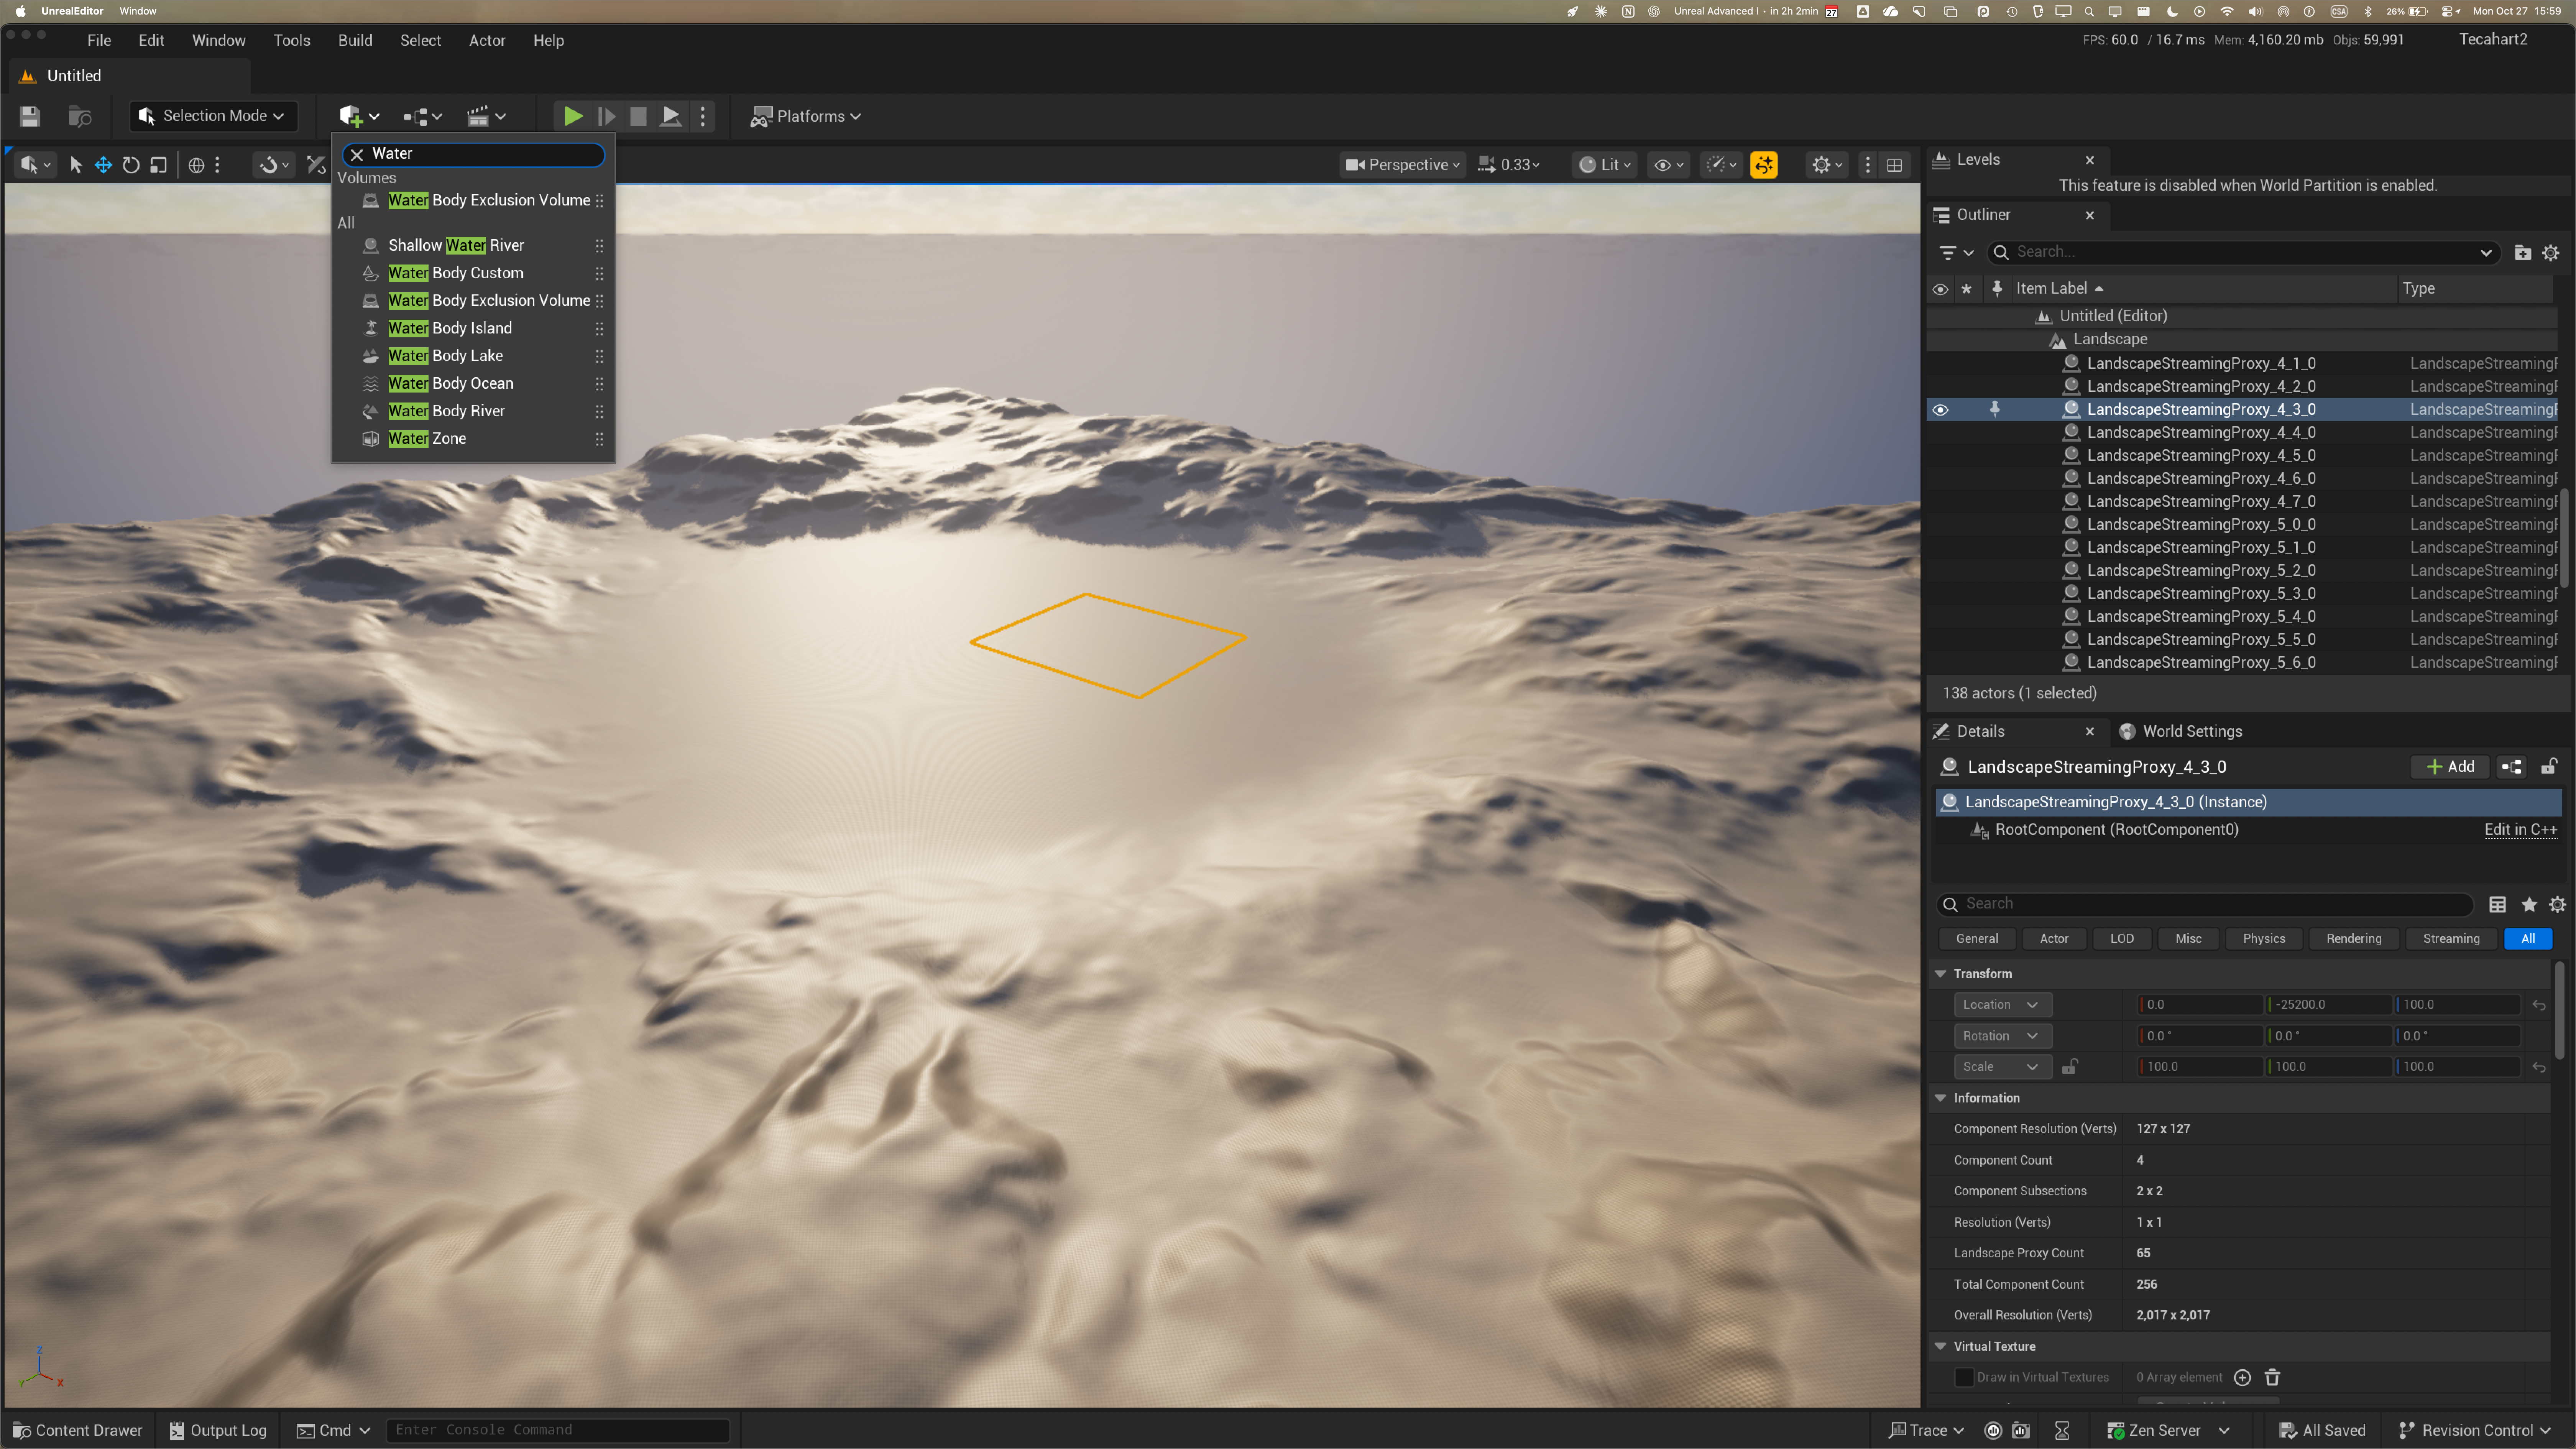Click the Select objects arrow tool

tap(76, 165)
